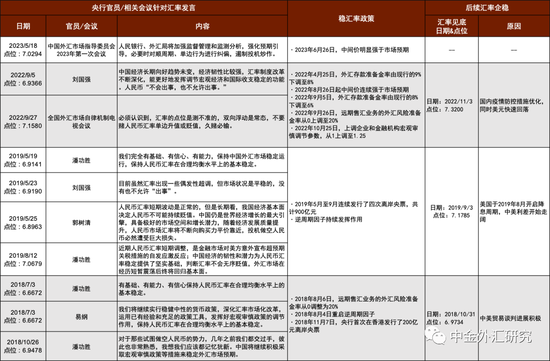Click '全国外汇市场自律机制电视会议' cell

pos(81,122)
